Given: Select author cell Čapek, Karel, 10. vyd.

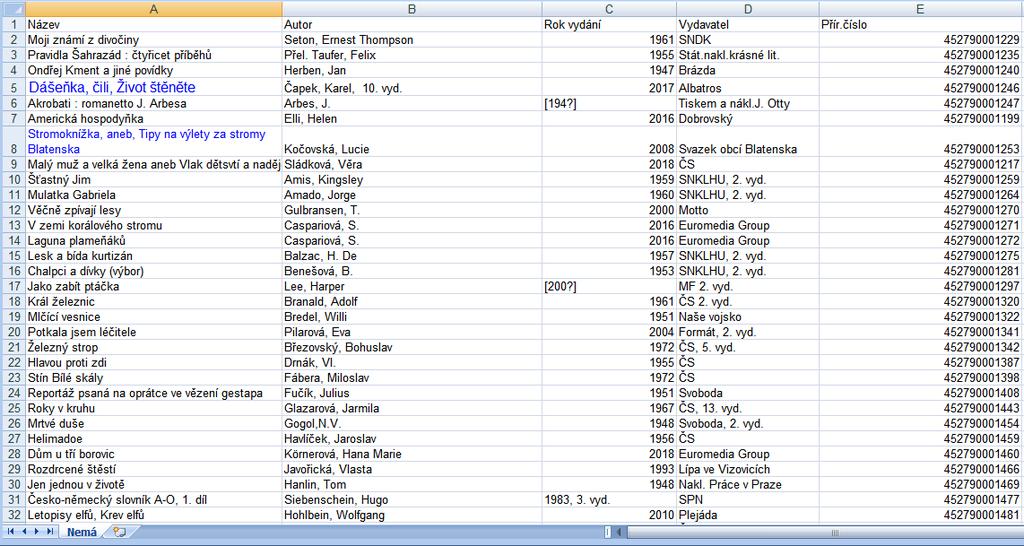Looking at the screenshot, I should tap(412, 88).
